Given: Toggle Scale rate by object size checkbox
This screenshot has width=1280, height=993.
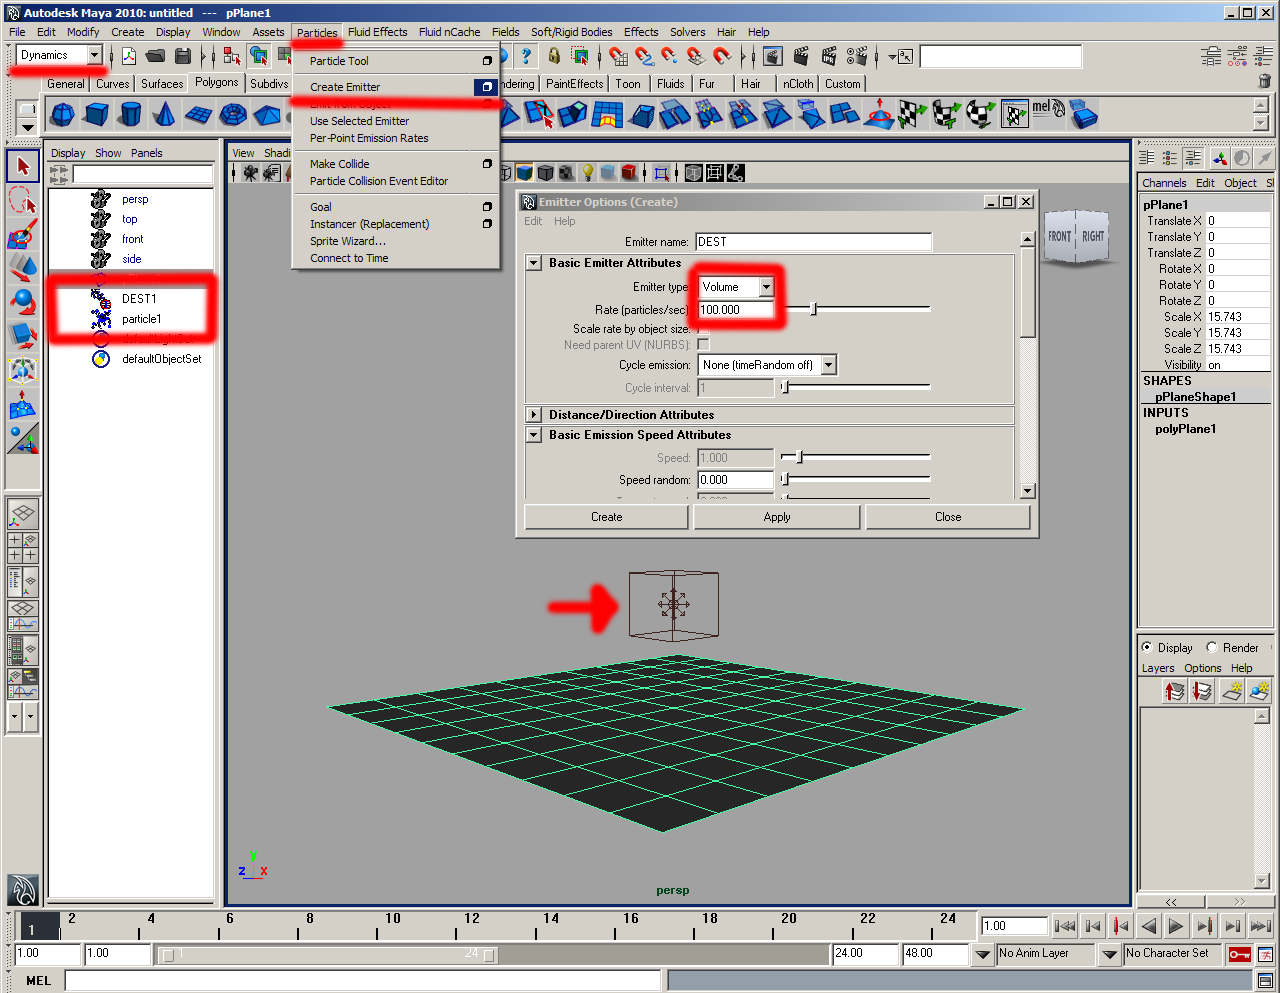Looking at the screenshot, I should (703, 328).
